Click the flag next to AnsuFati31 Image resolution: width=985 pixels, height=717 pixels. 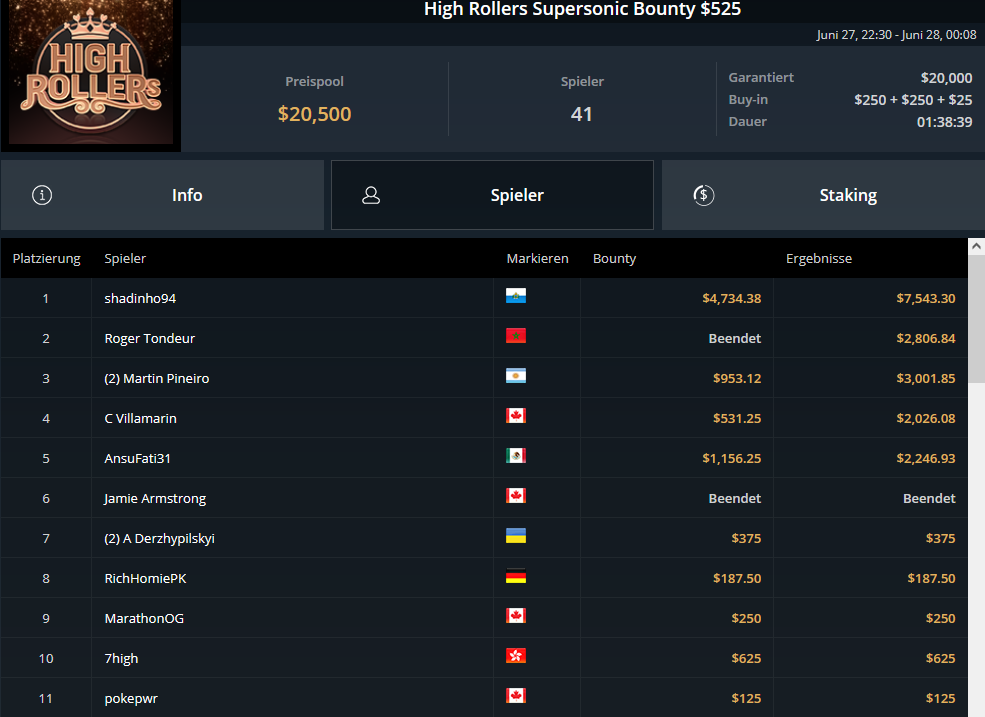coord(516,456)
